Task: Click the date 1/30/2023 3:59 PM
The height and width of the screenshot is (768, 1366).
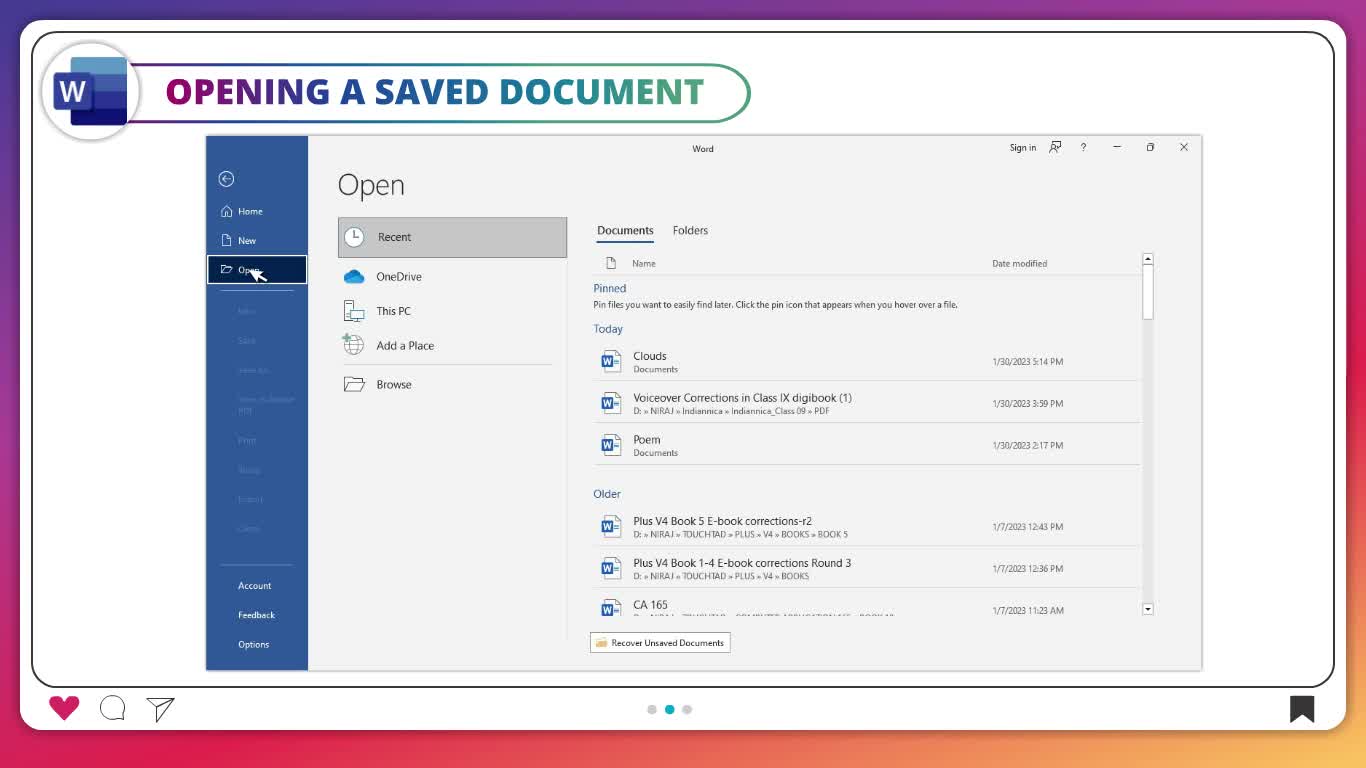Action: (1027, 404)
